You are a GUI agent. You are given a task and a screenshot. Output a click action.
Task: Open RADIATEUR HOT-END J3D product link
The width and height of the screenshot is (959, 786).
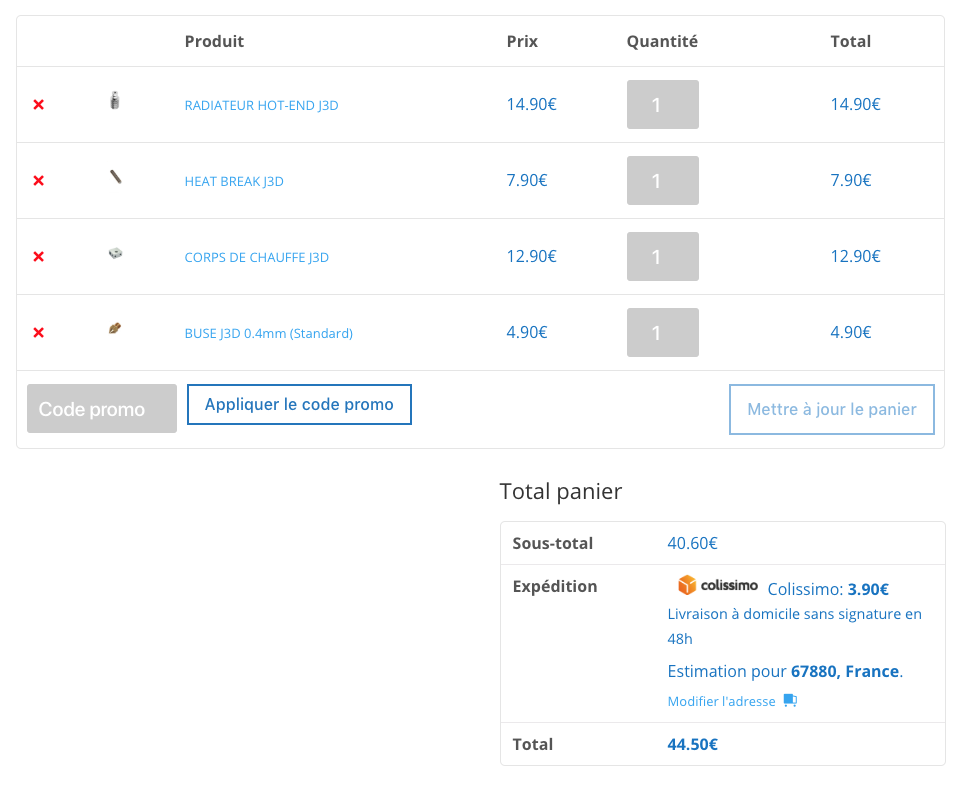tap(261, 105)
